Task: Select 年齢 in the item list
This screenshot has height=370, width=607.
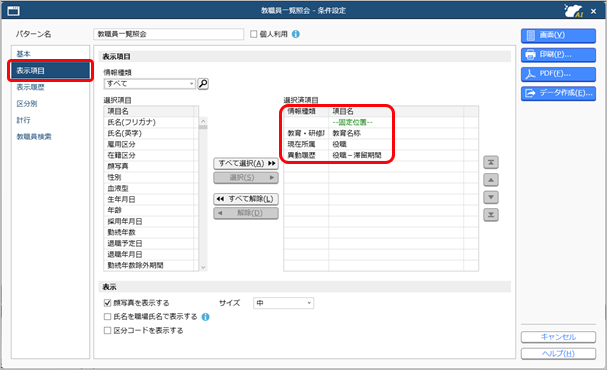Action: pos(151,210)
